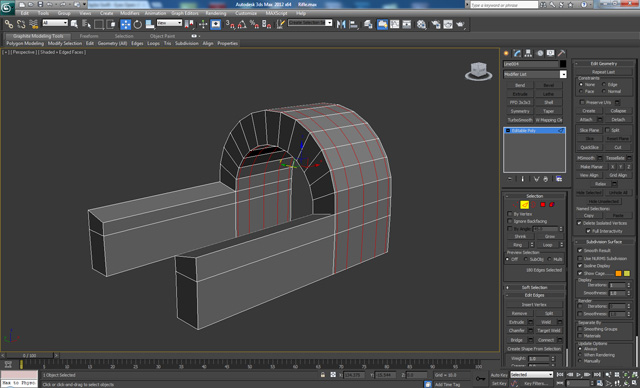Activate the Select and Move tool
The image size is (640, 388).
(x=125, y=24)
